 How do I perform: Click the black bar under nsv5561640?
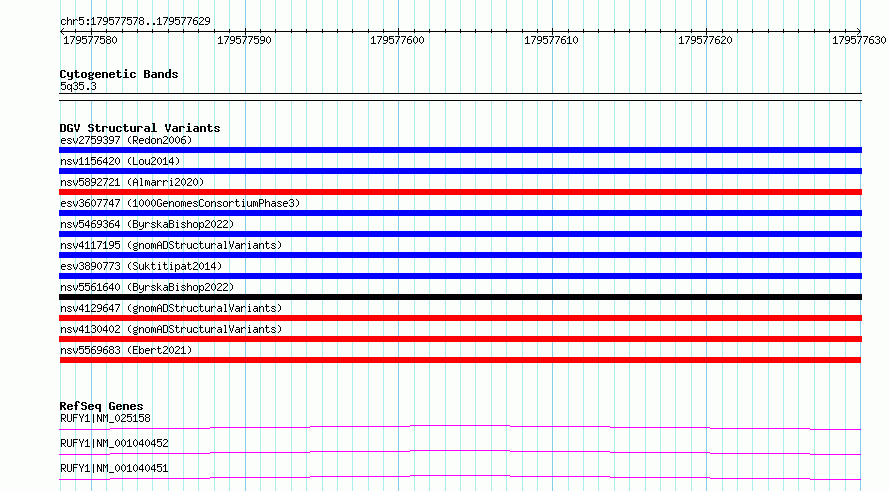(x=460, y=297)
